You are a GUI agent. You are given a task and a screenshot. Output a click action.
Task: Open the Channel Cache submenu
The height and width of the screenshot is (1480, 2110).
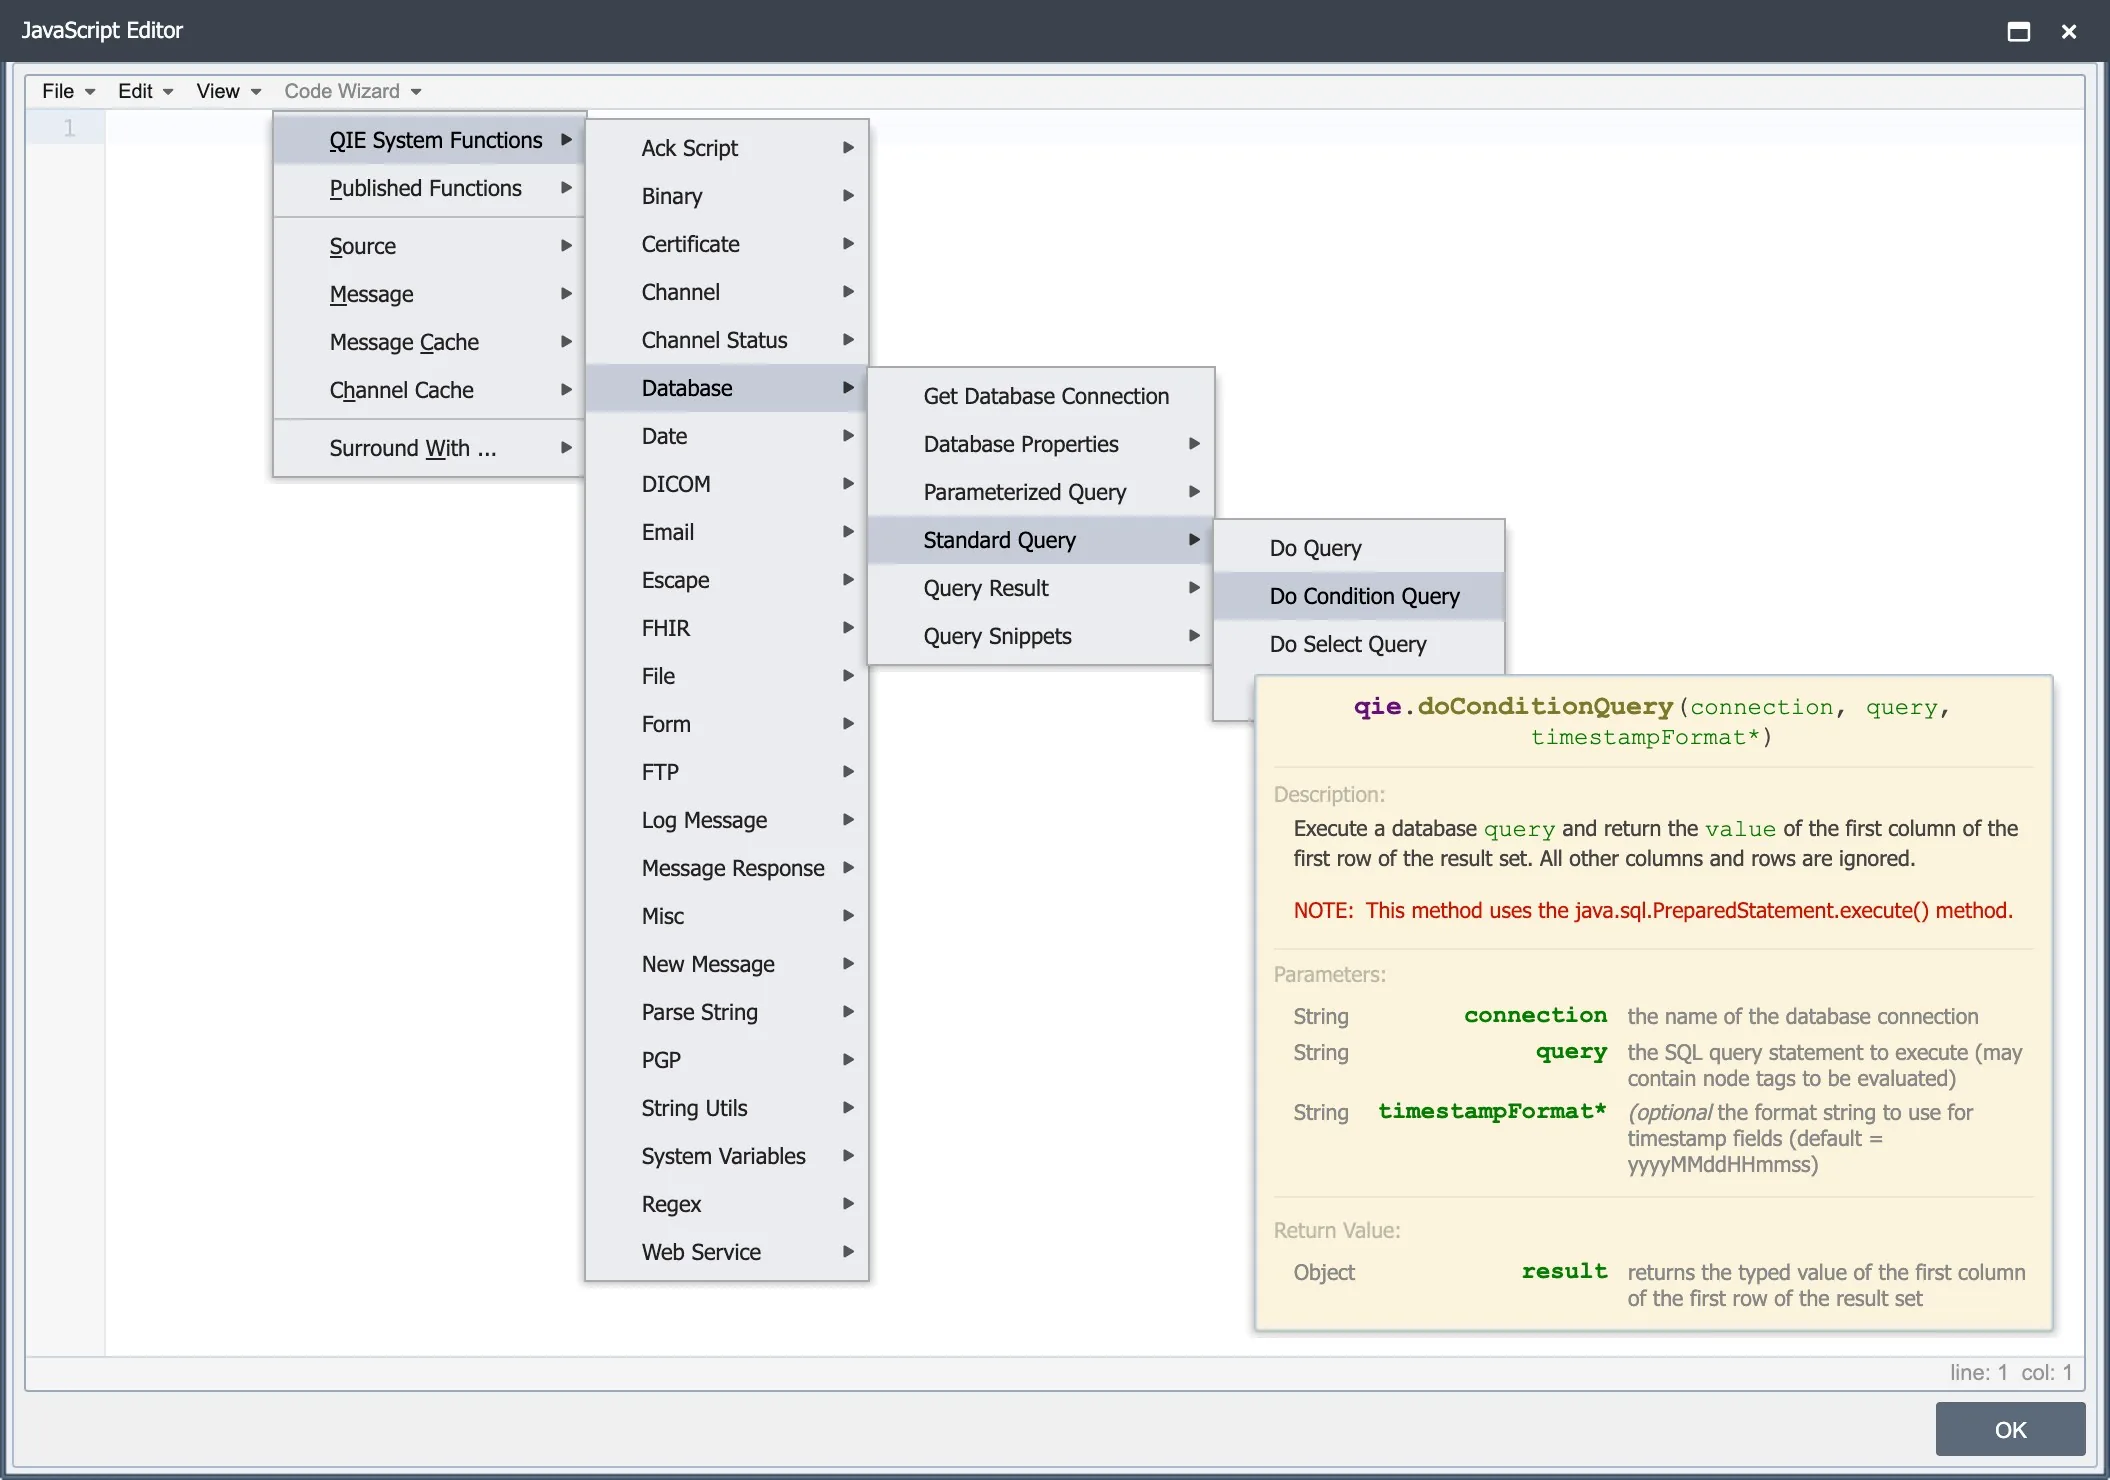pyautogui.click(x=429, y=390)
